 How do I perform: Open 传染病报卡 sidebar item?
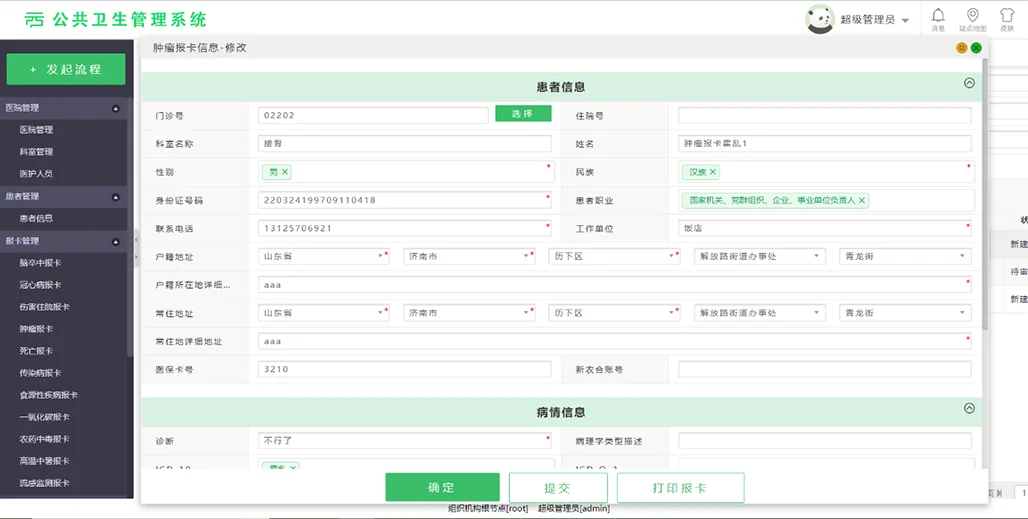point(40,373)
